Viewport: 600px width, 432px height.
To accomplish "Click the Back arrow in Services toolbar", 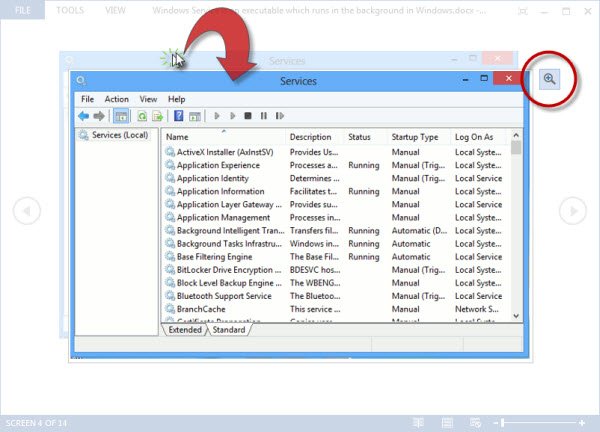I will click(x=83, y=116).
